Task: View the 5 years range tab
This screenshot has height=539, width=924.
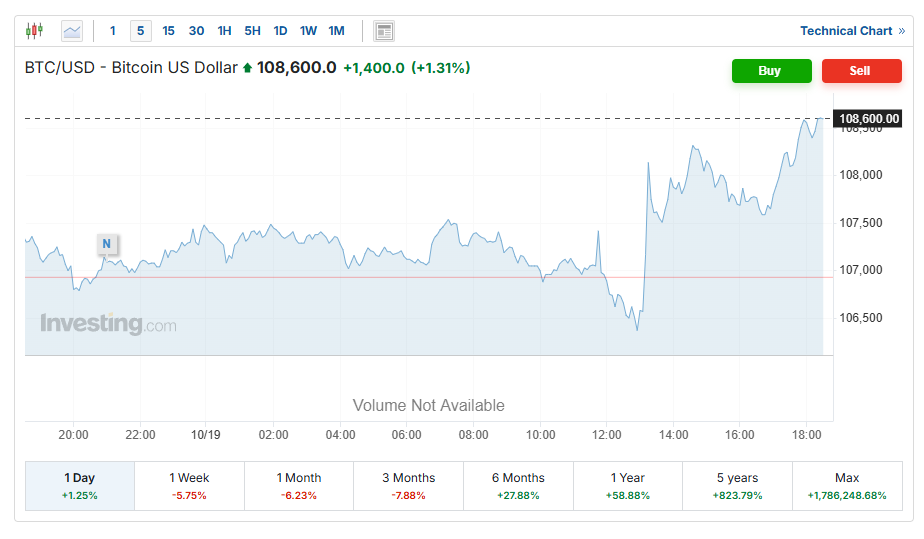Action: 737,485
